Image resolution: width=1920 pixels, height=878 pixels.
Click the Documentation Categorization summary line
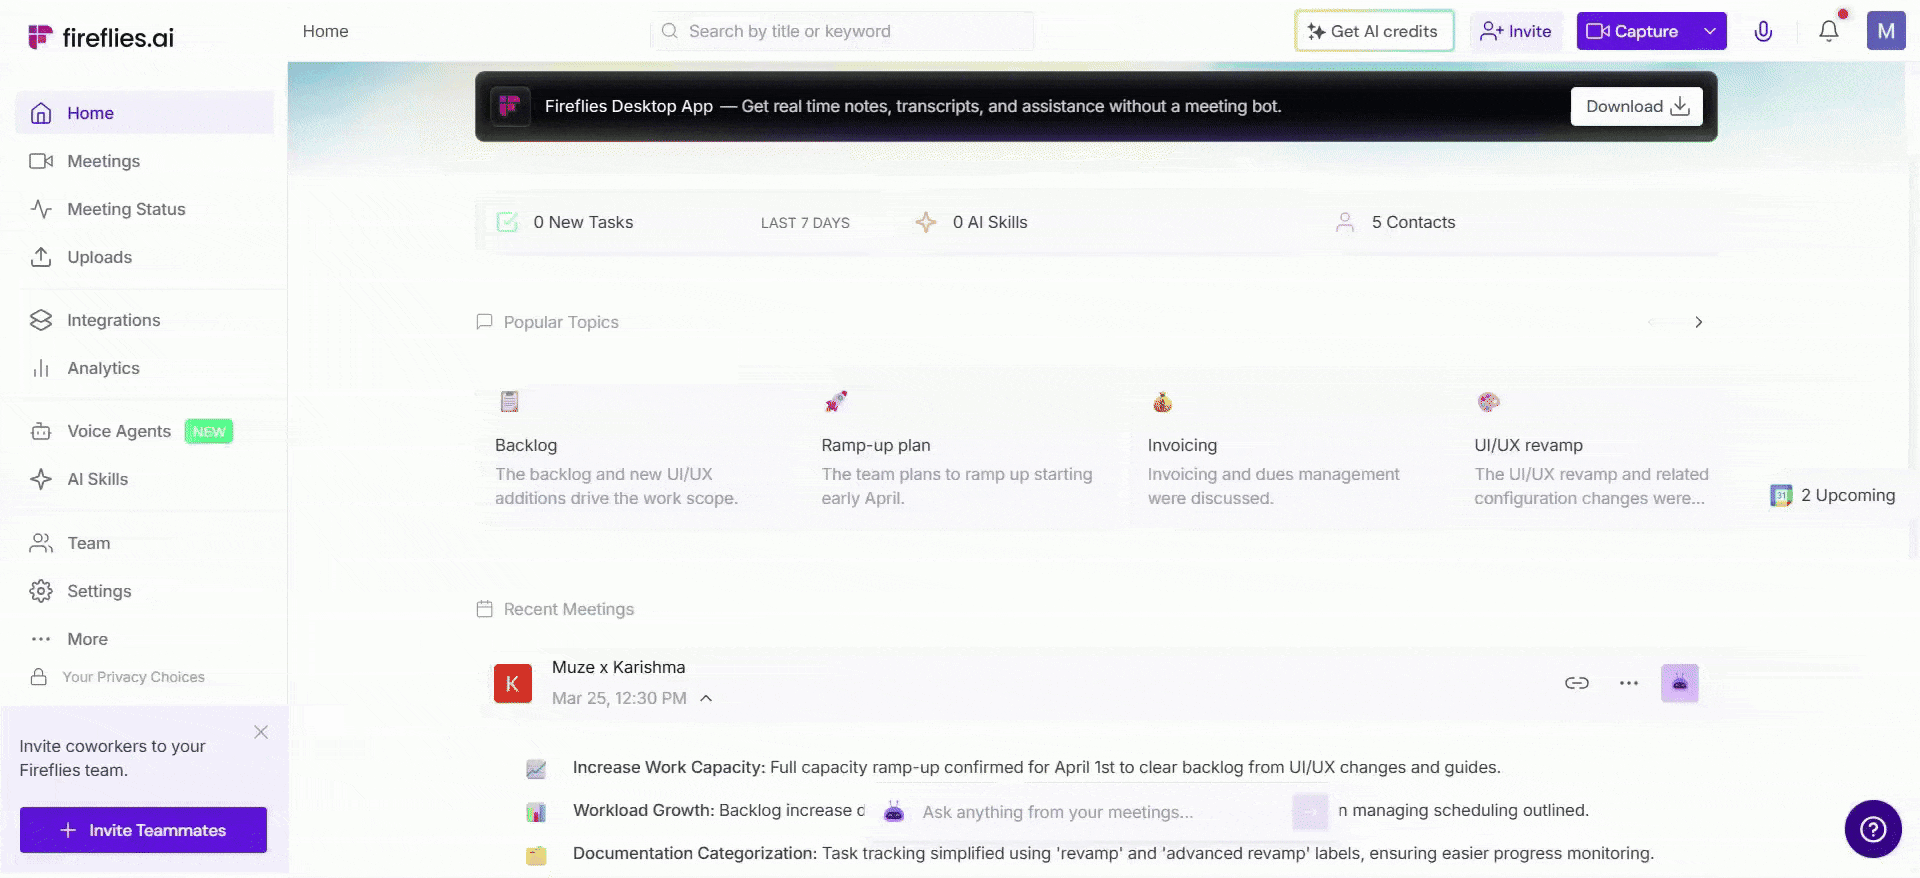pos(1113,853)
